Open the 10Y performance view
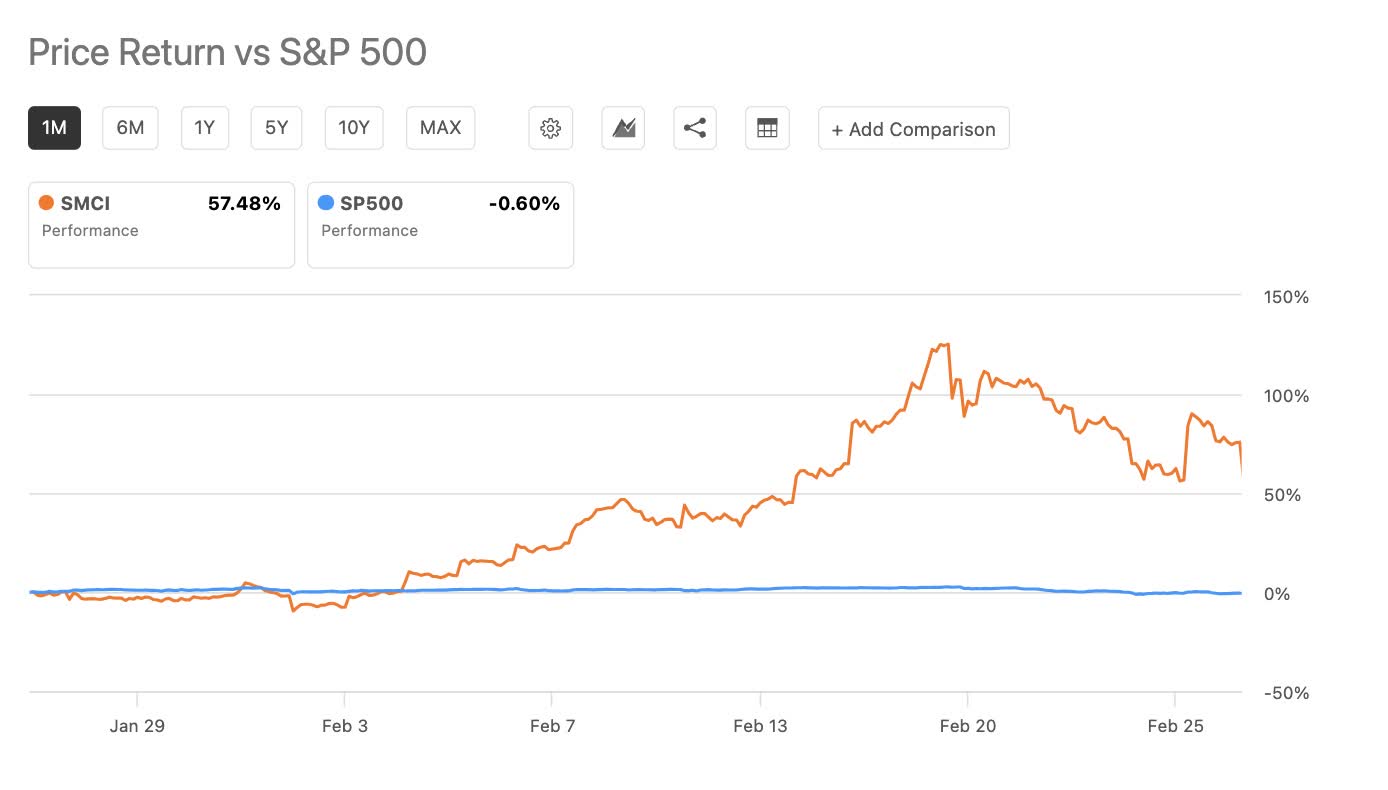 click(353, 128)
